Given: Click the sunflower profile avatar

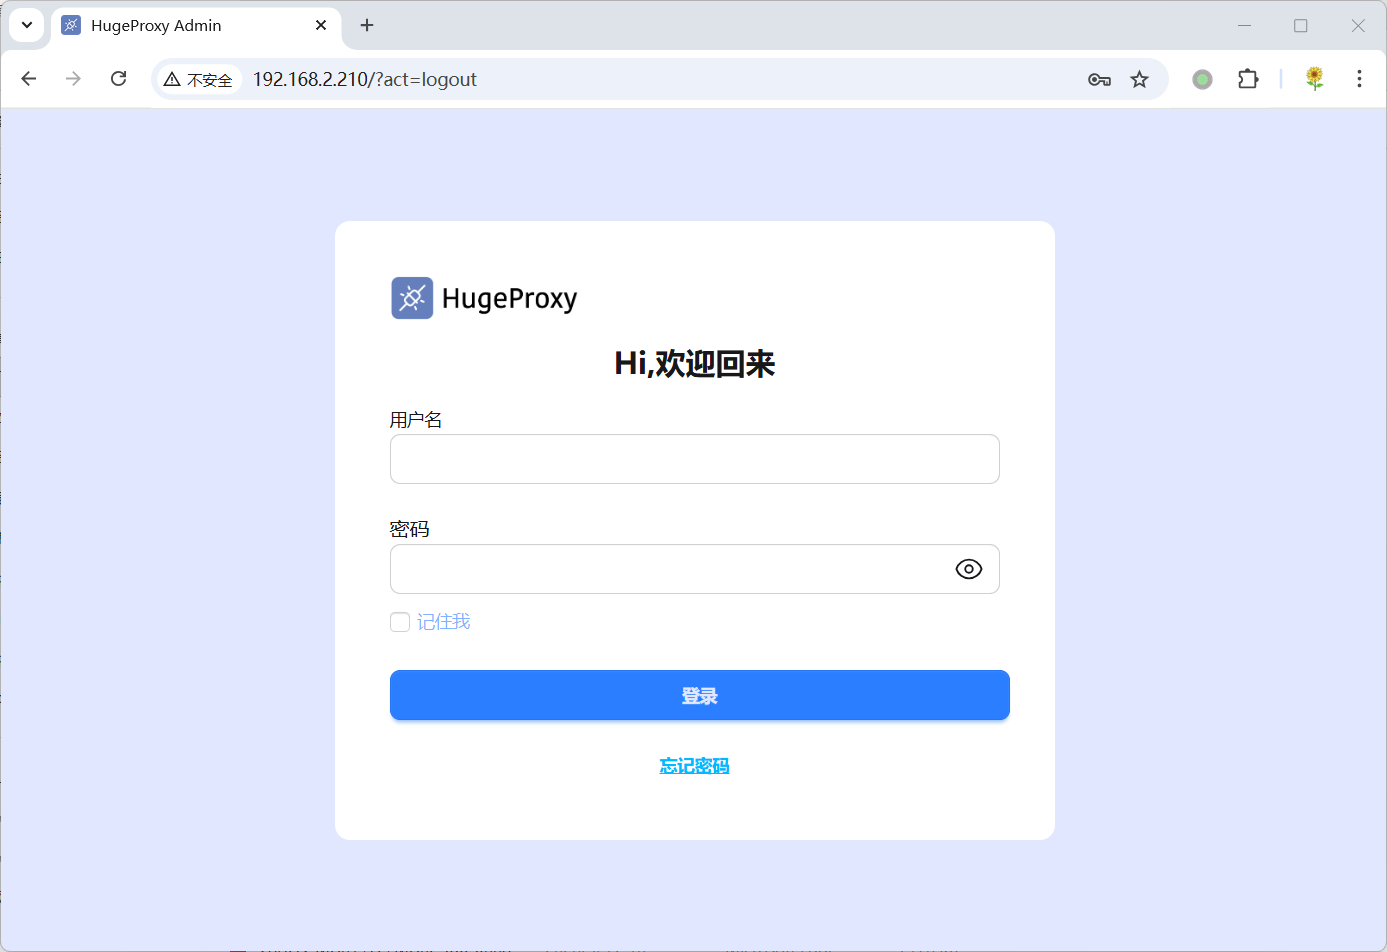Looking at the screenshot, I should [1314, 78].
